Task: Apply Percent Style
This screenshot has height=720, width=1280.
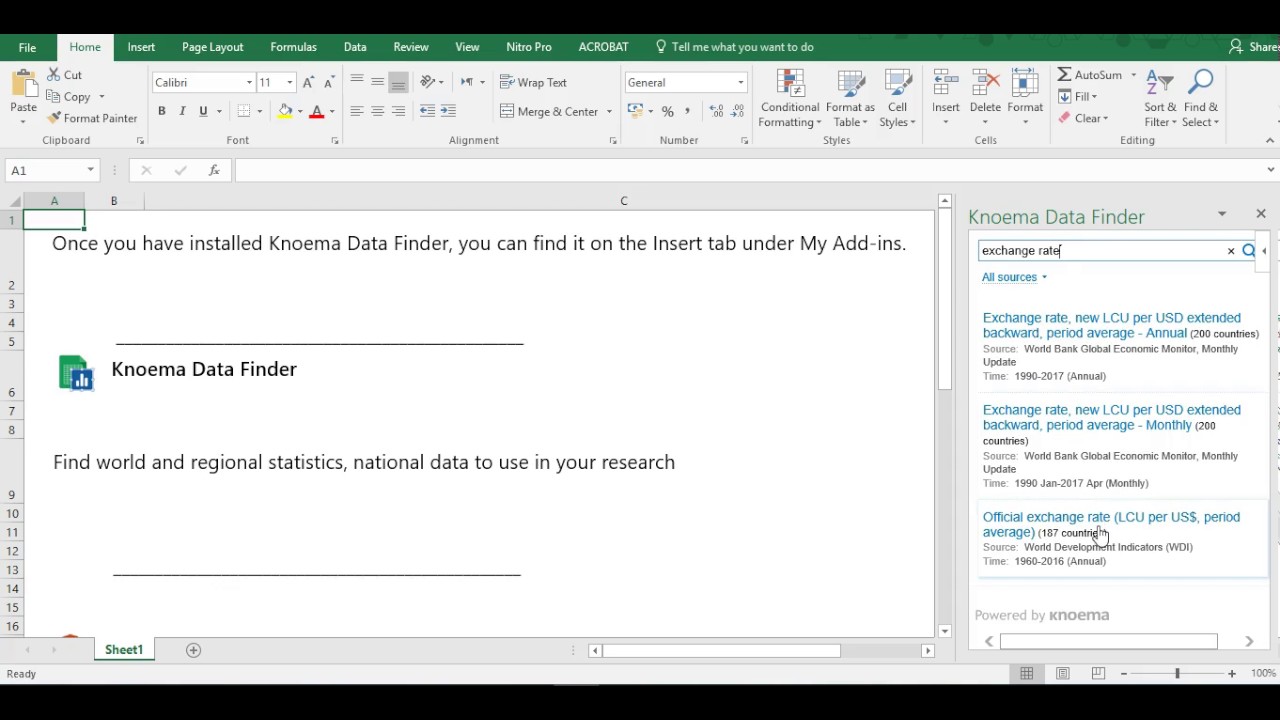Action: tap(667, 111)
